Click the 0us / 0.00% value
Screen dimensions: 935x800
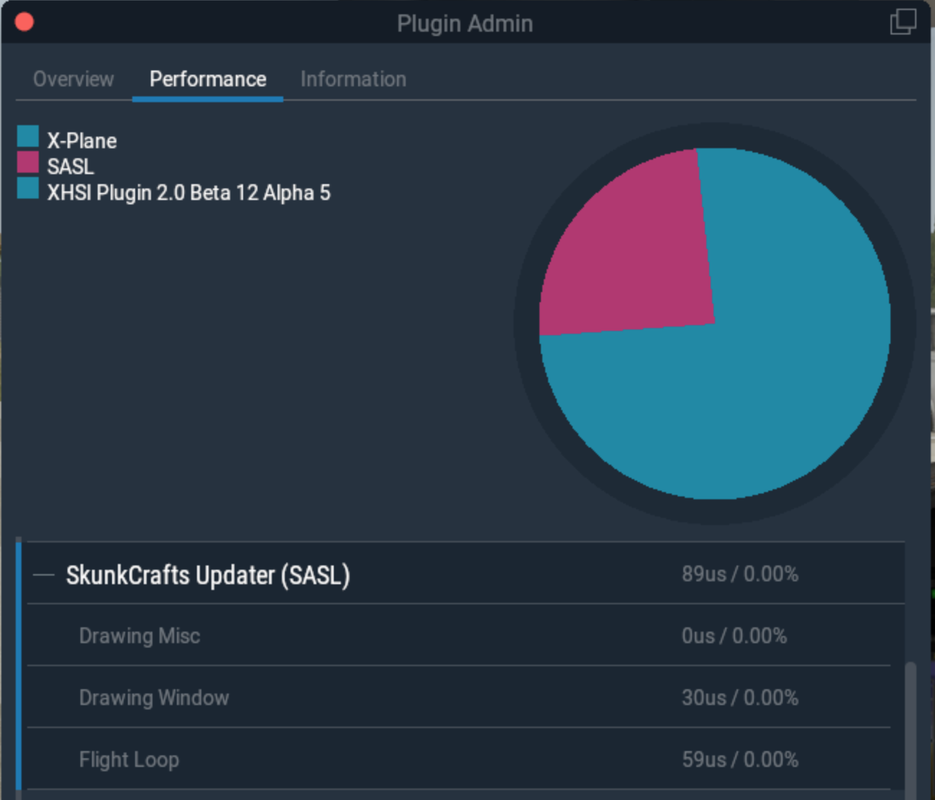(x=734, y=636)
